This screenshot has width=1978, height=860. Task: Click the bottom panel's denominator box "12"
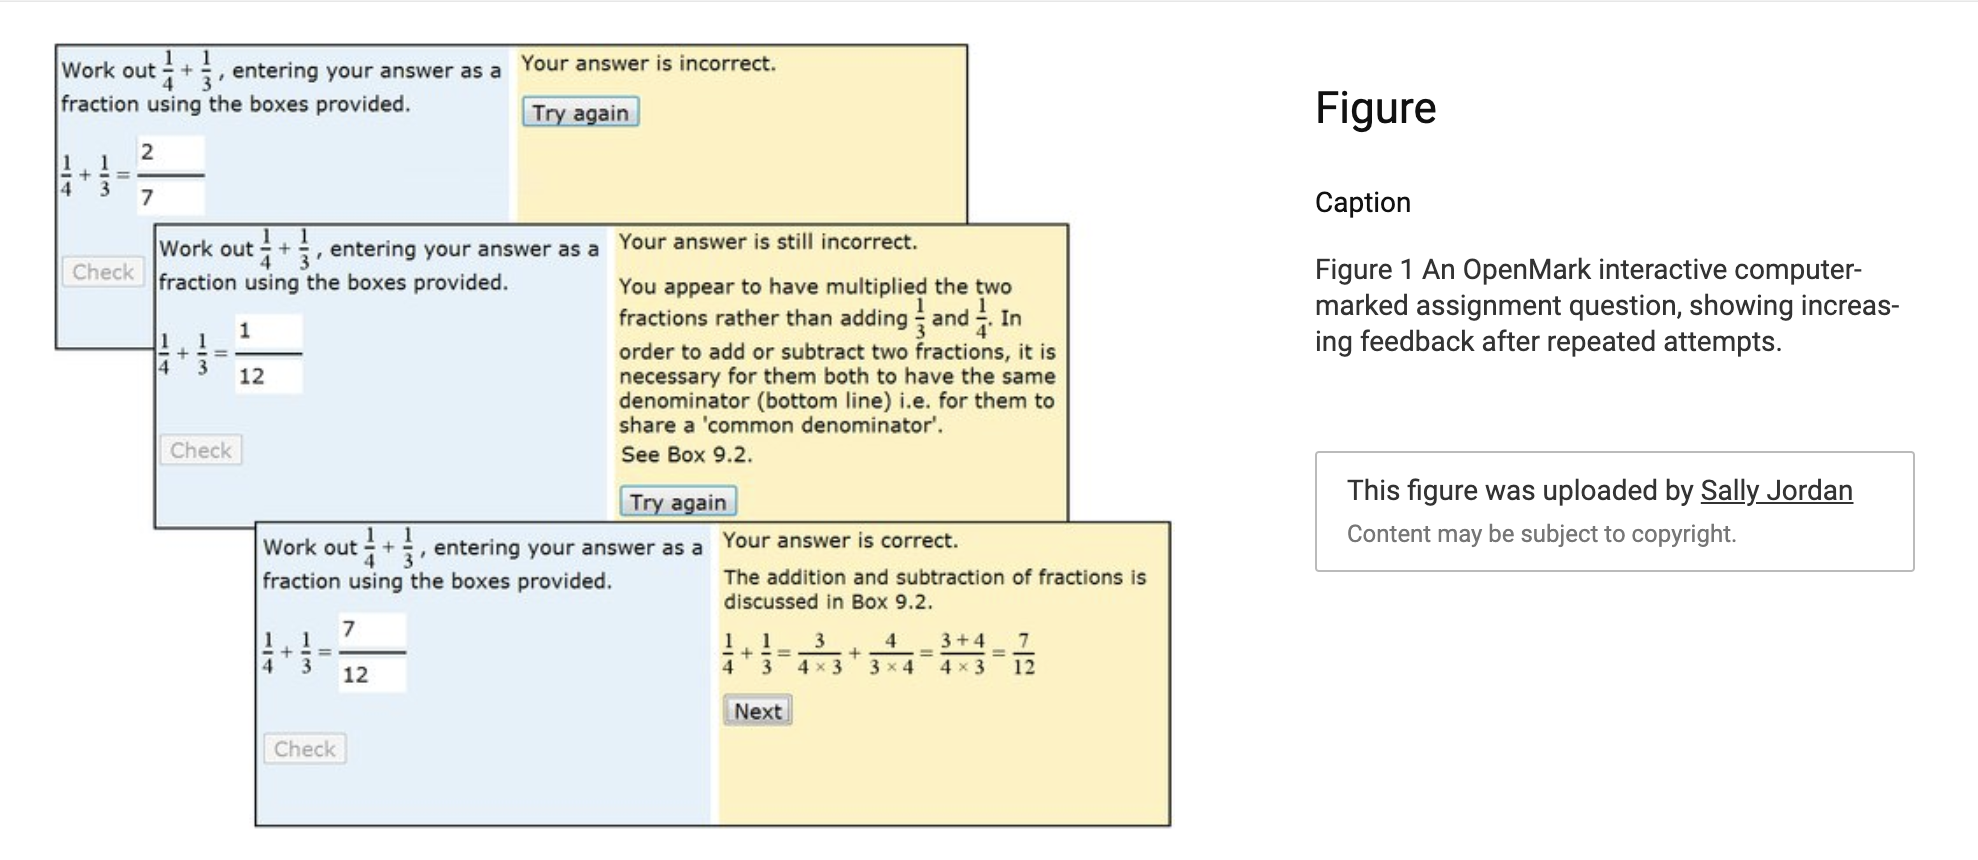point(370,677)
